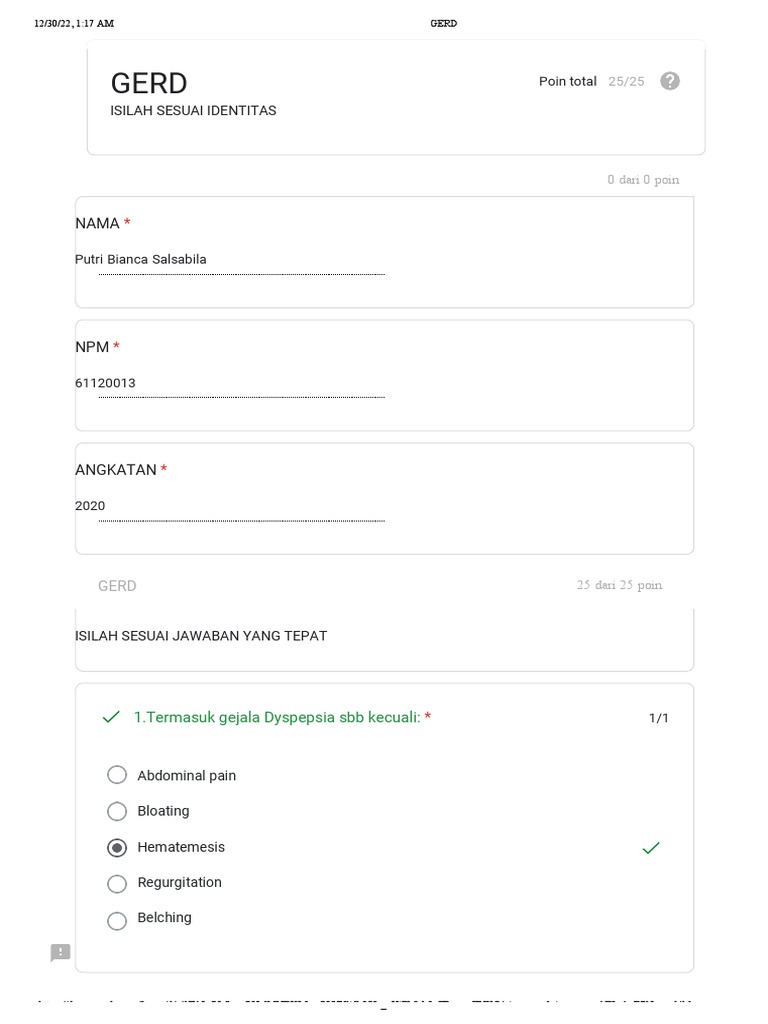
Task: Click the '25 dari 25 poin' text
Action: 619,585
